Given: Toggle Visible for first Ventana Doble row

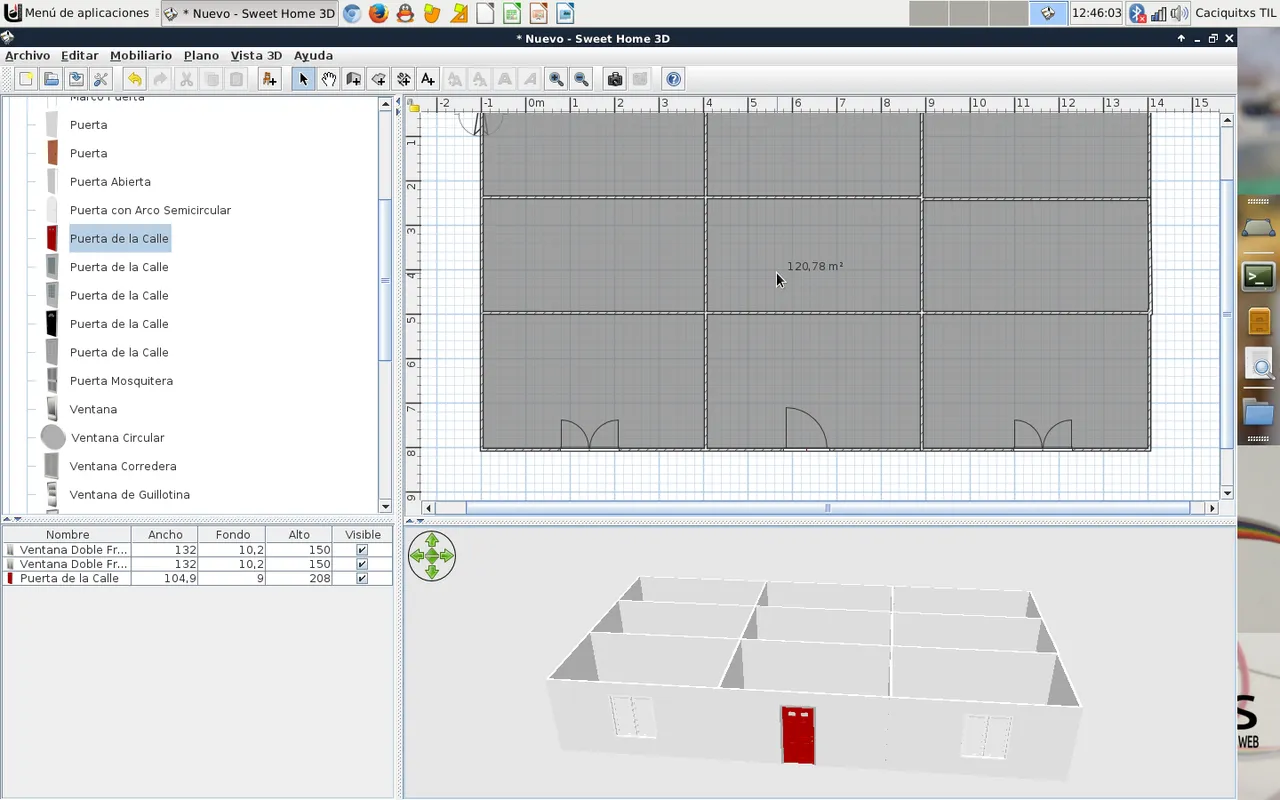Looking at the screenshot, I should [362, 550].
